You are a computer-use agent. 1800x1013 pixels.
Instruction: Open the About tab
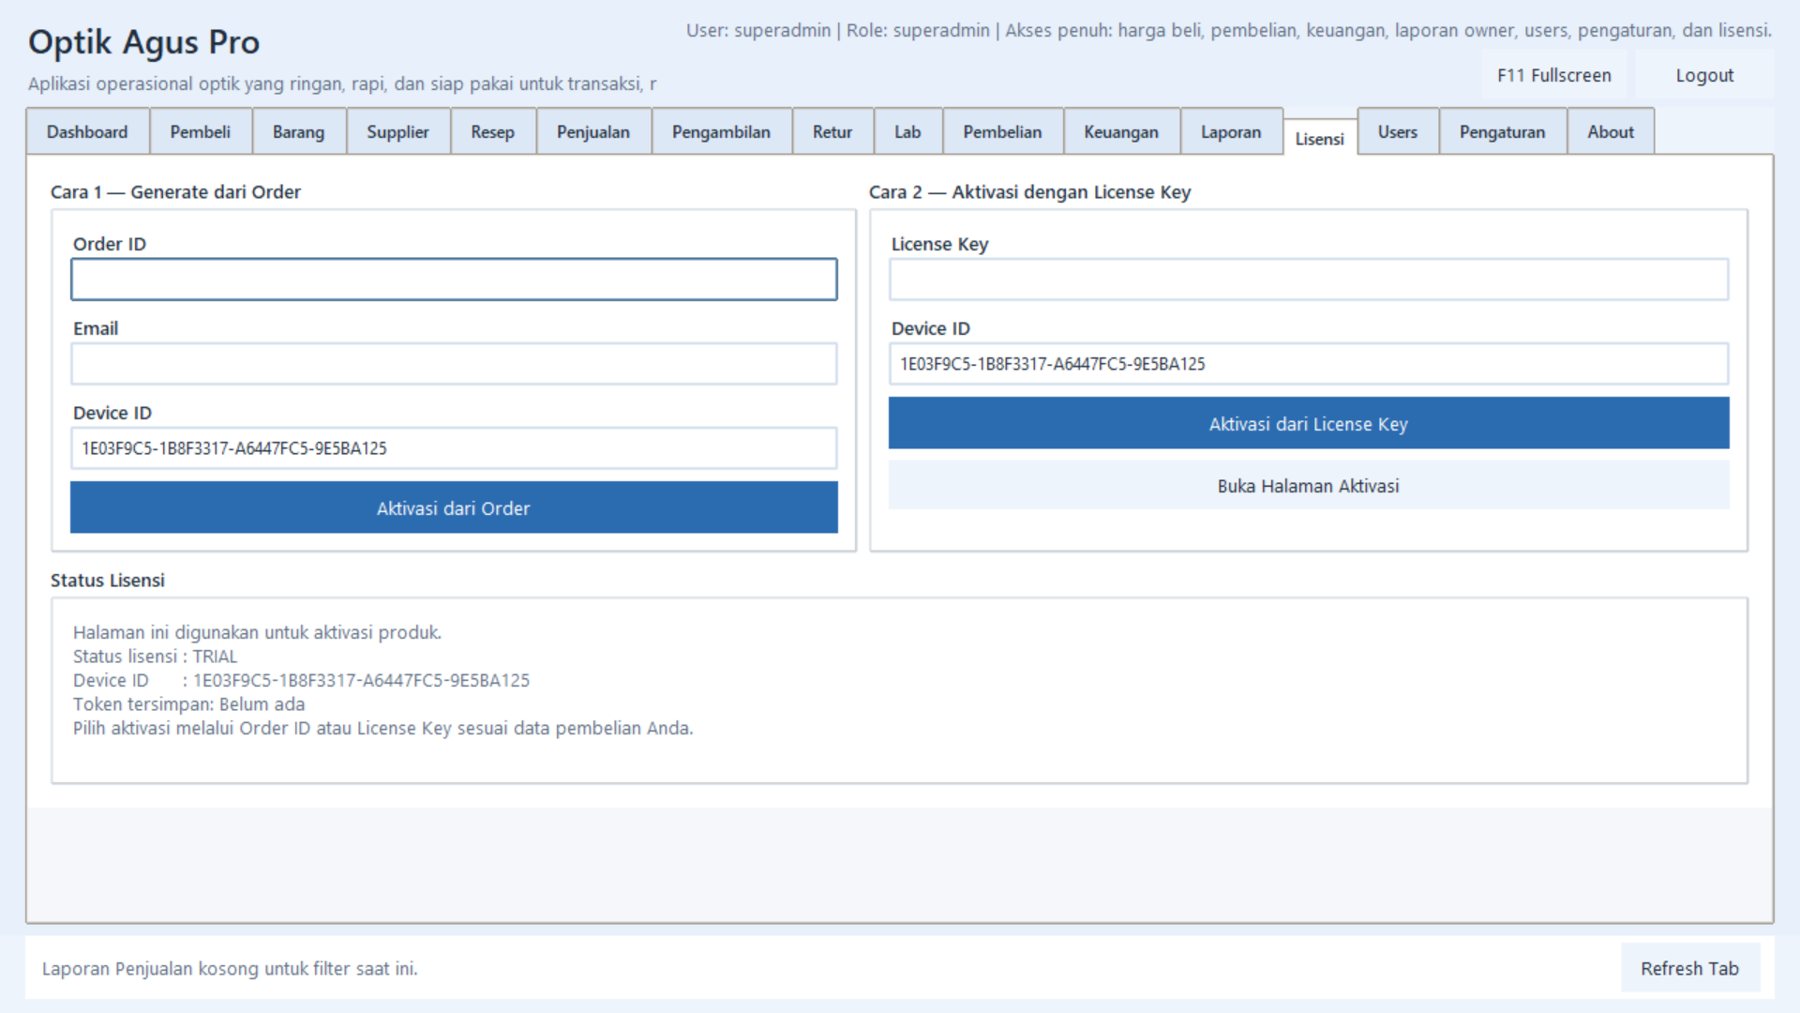tap(1610, 132)
